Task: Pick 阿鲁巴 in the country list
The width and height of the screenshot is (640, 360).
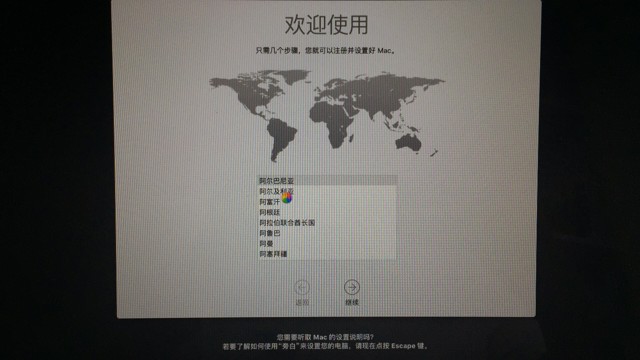Action: (327, 233)
